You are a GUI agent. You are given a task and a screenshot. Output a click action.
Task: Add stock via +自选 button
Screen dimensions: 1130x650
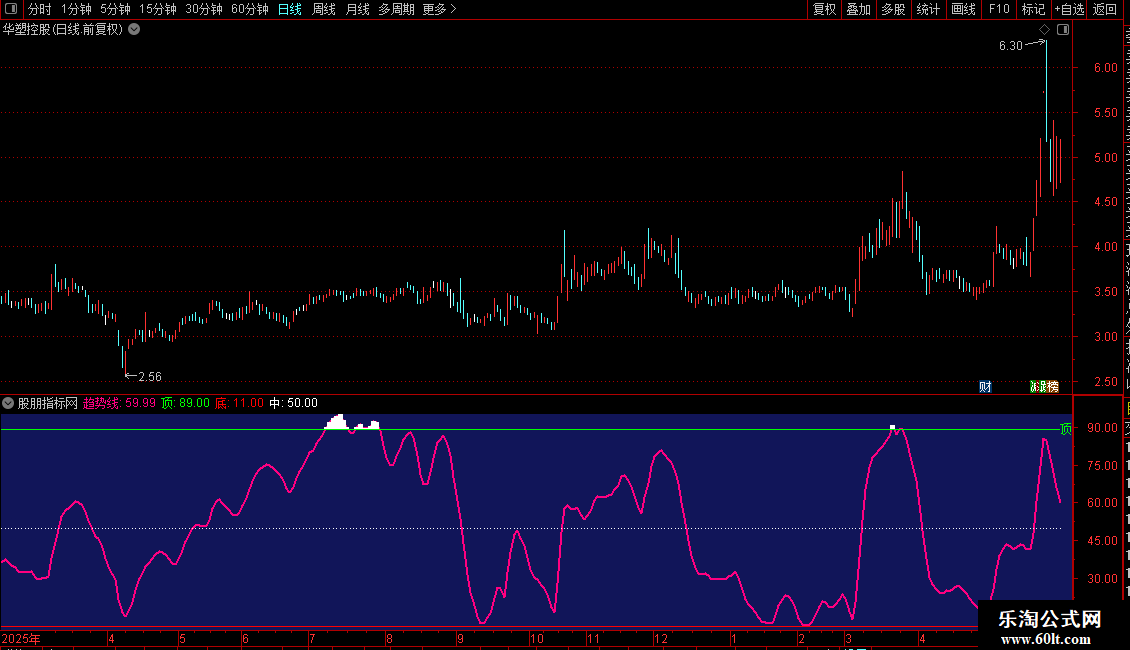coord(1069,9)
